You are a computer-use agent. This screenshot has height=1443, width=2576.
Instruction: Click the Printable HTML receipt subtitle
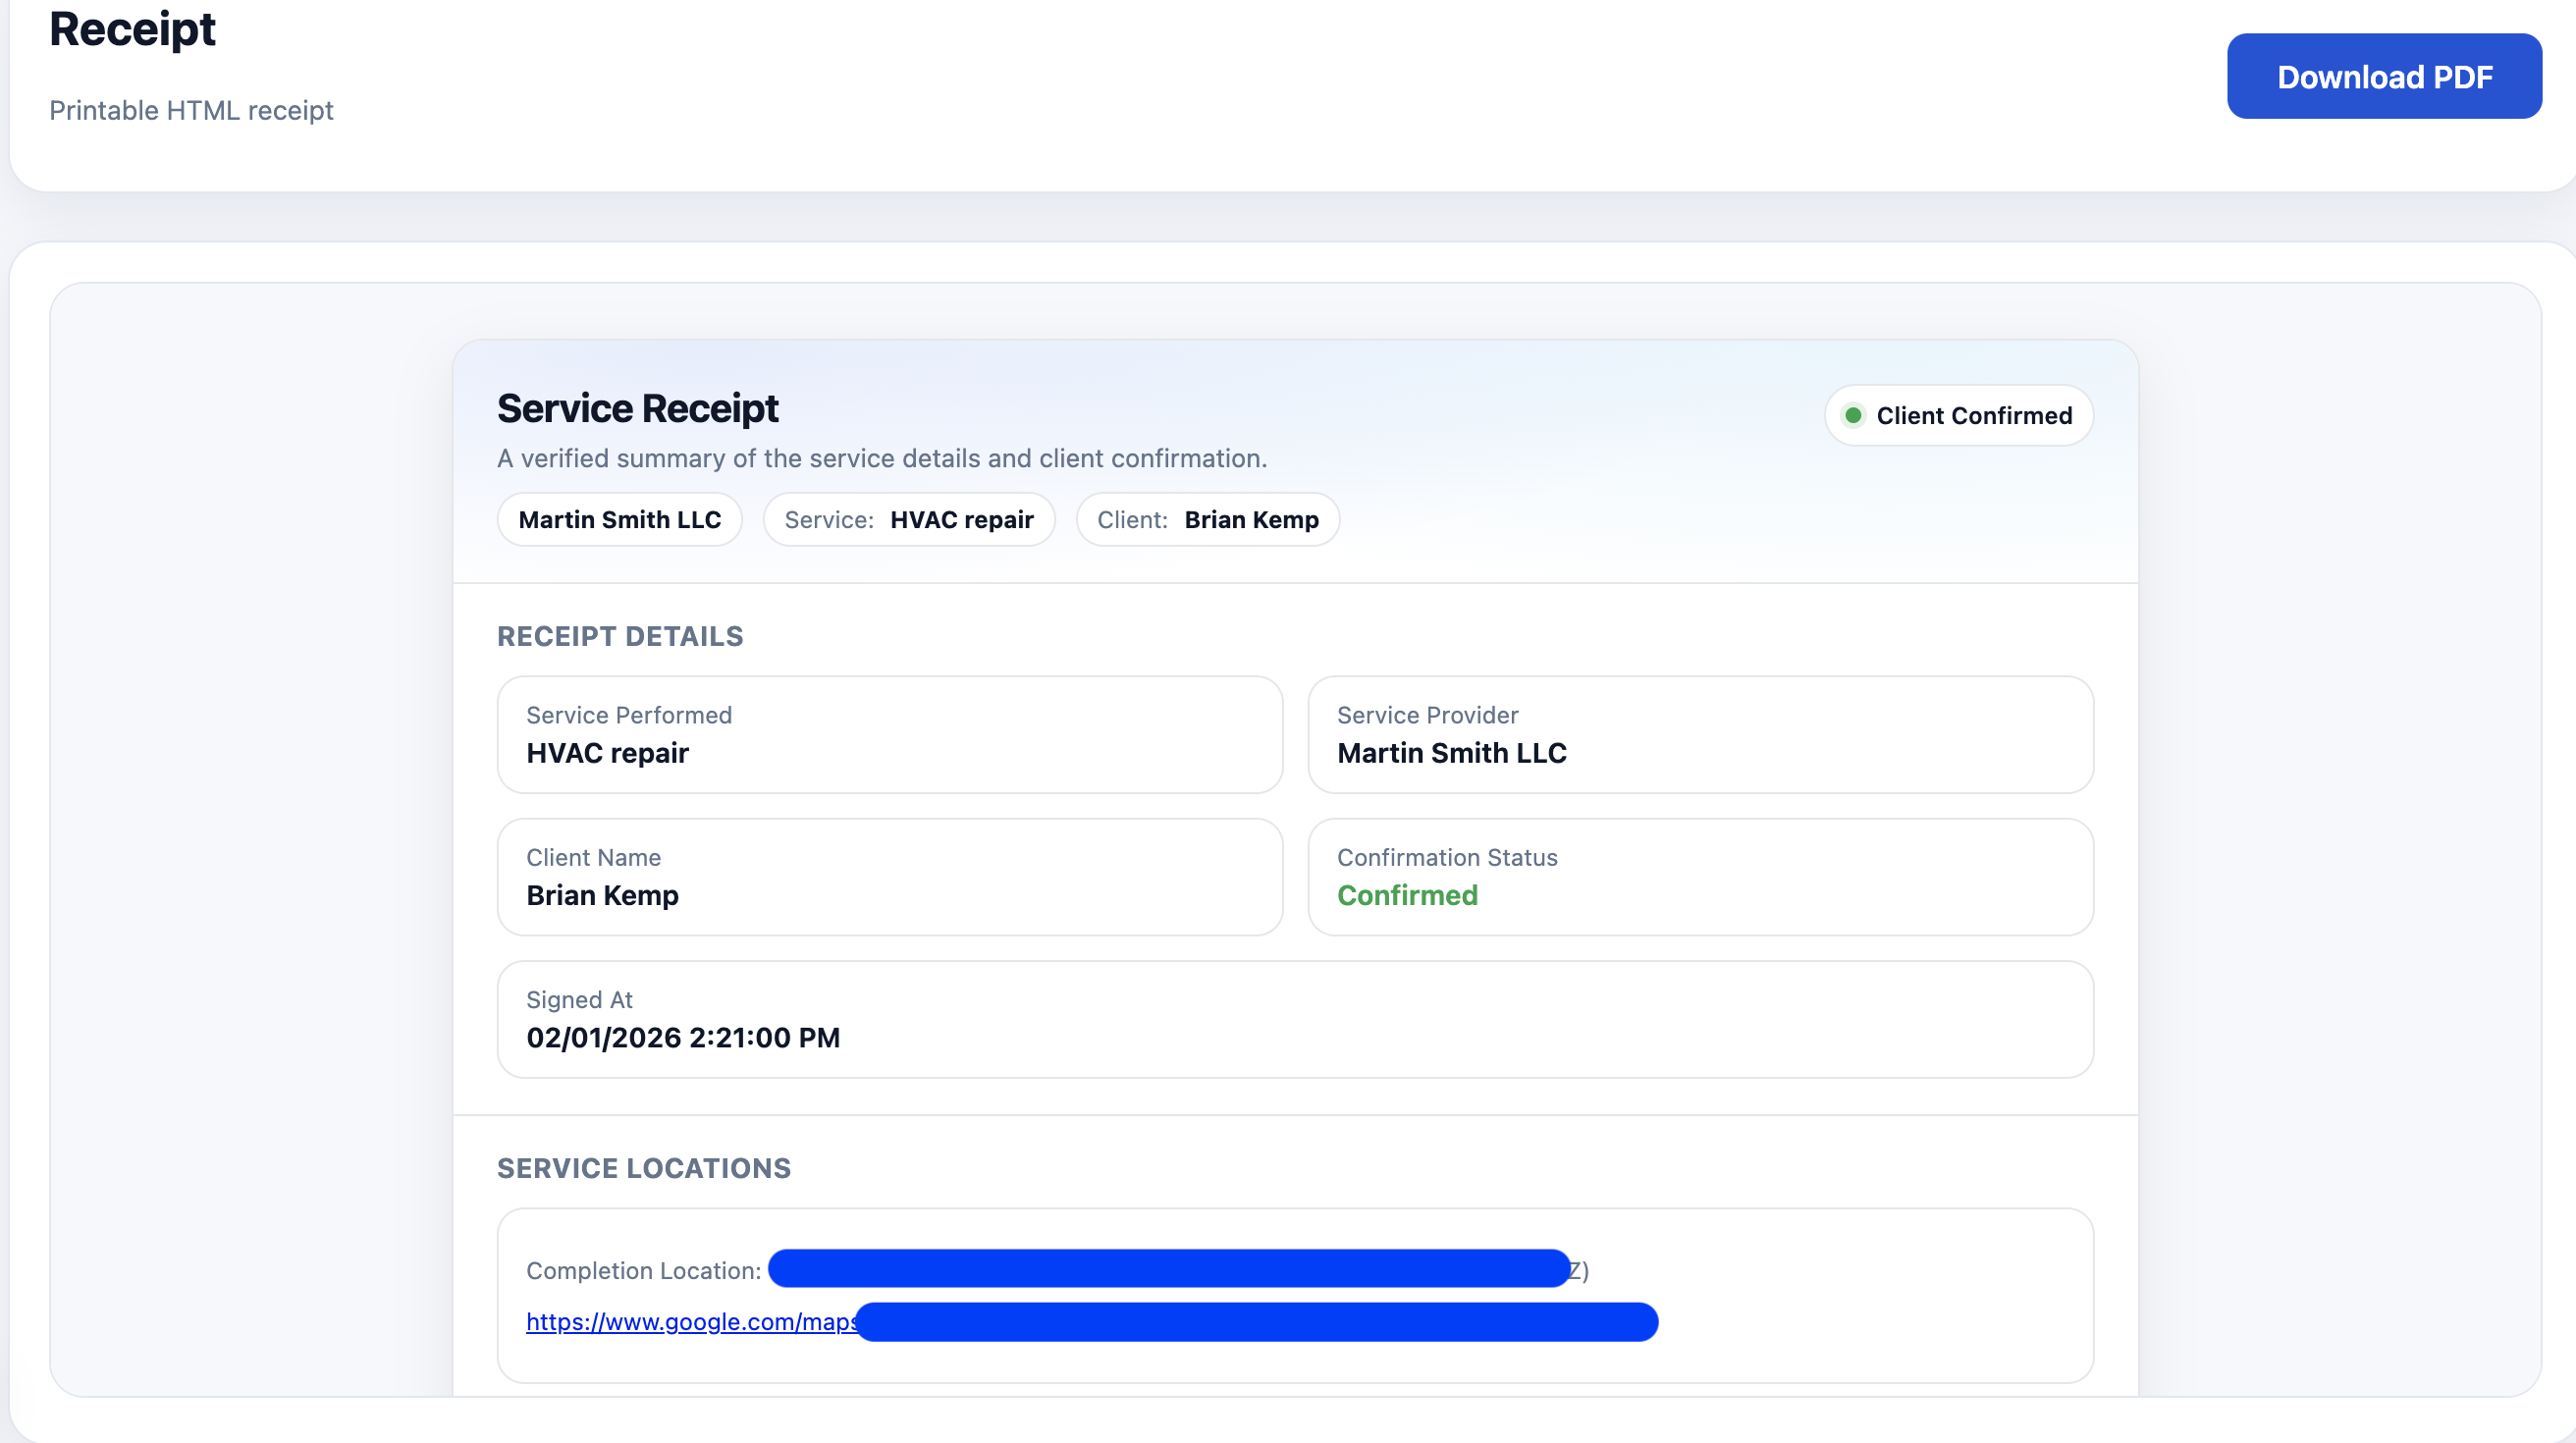[191, 110]
